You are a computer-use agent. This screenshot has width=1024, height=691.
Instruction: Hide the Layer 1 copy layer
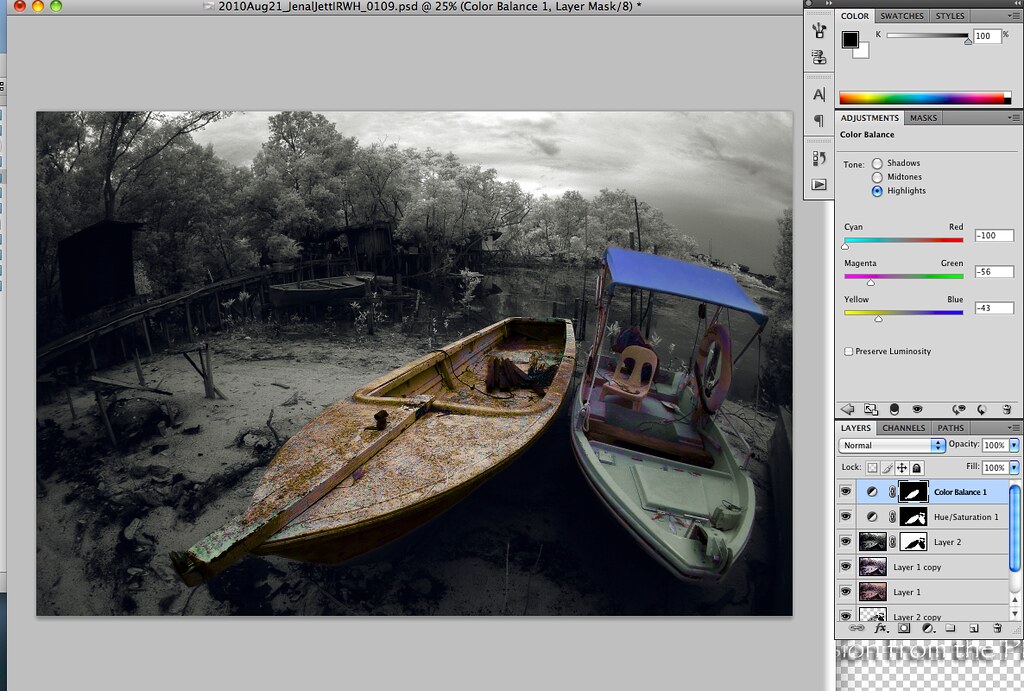point(846,566)
